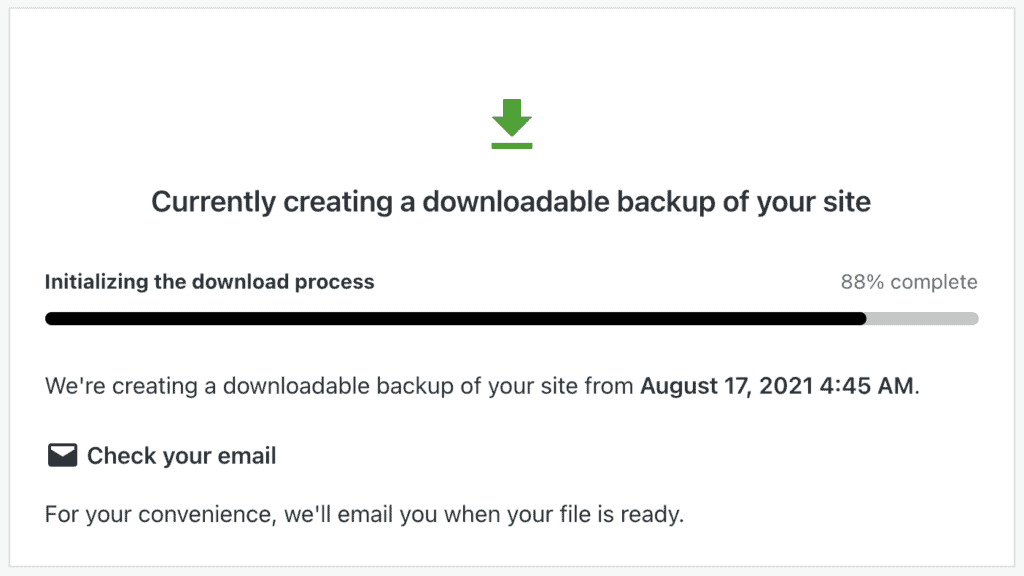The image size is (1024, 576).
Task: Click 'your site' at the end of heading
Action: 814,202
